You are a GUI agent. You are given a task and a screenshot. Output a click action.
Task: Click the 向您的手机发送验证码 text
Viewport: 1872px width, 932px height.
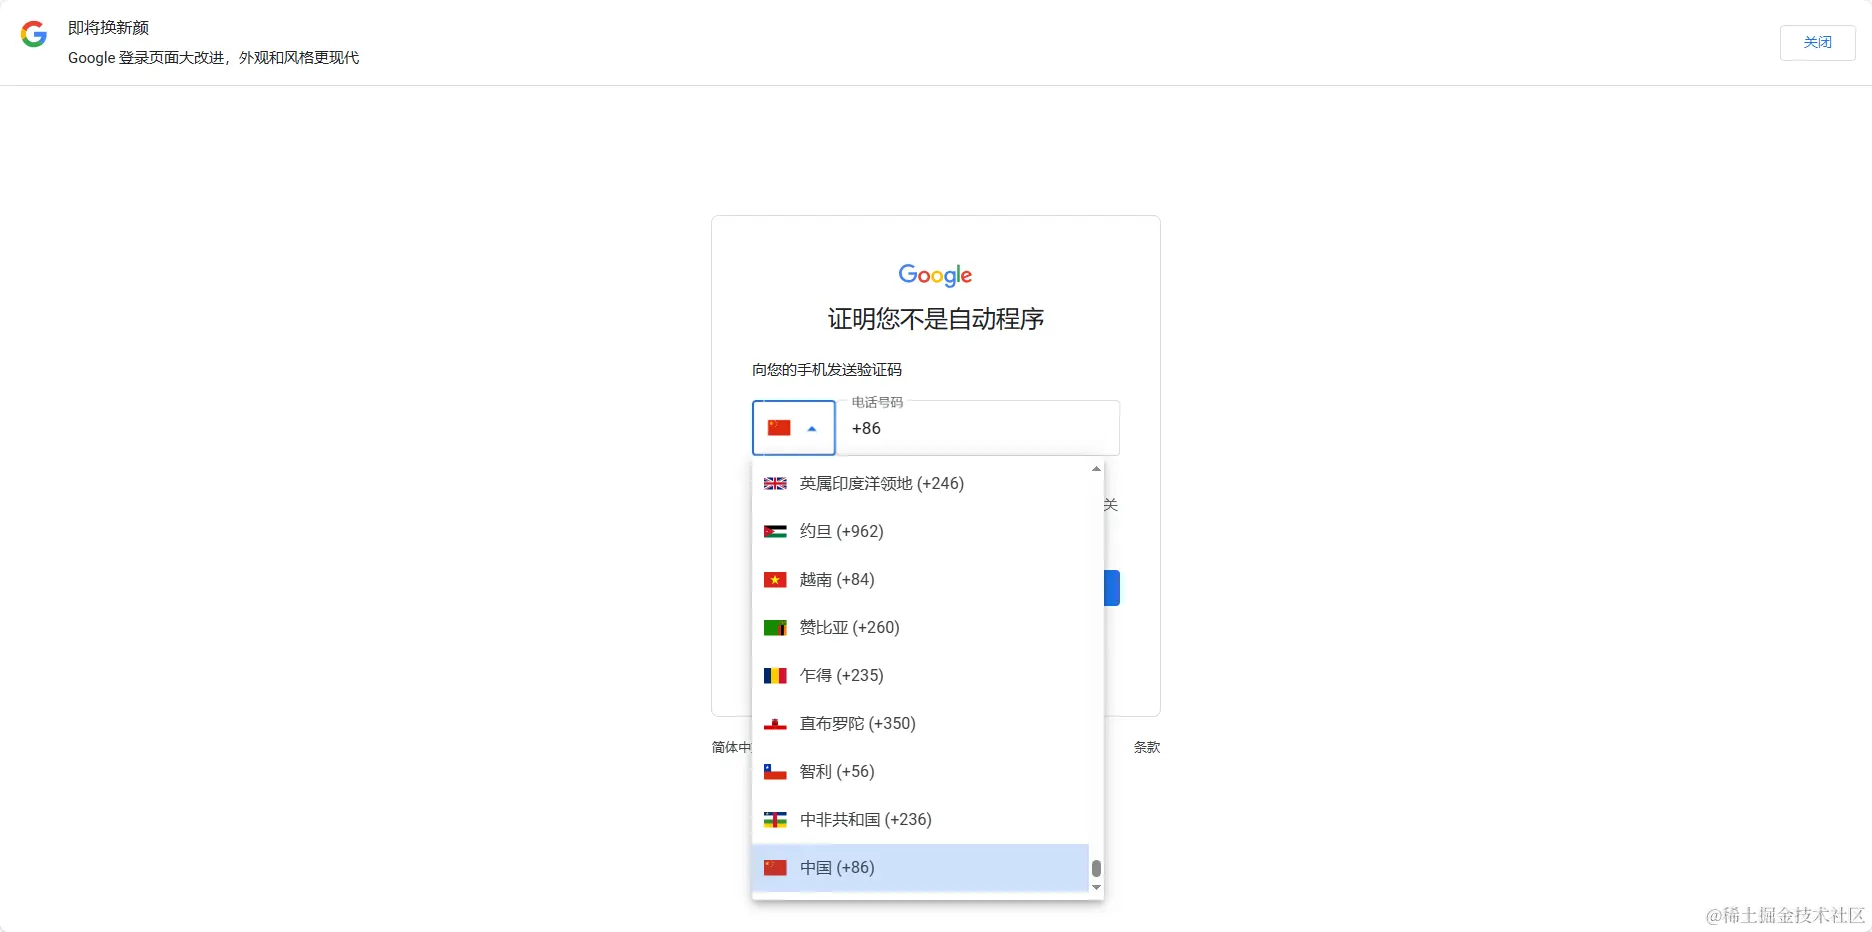tap(827, 370)
